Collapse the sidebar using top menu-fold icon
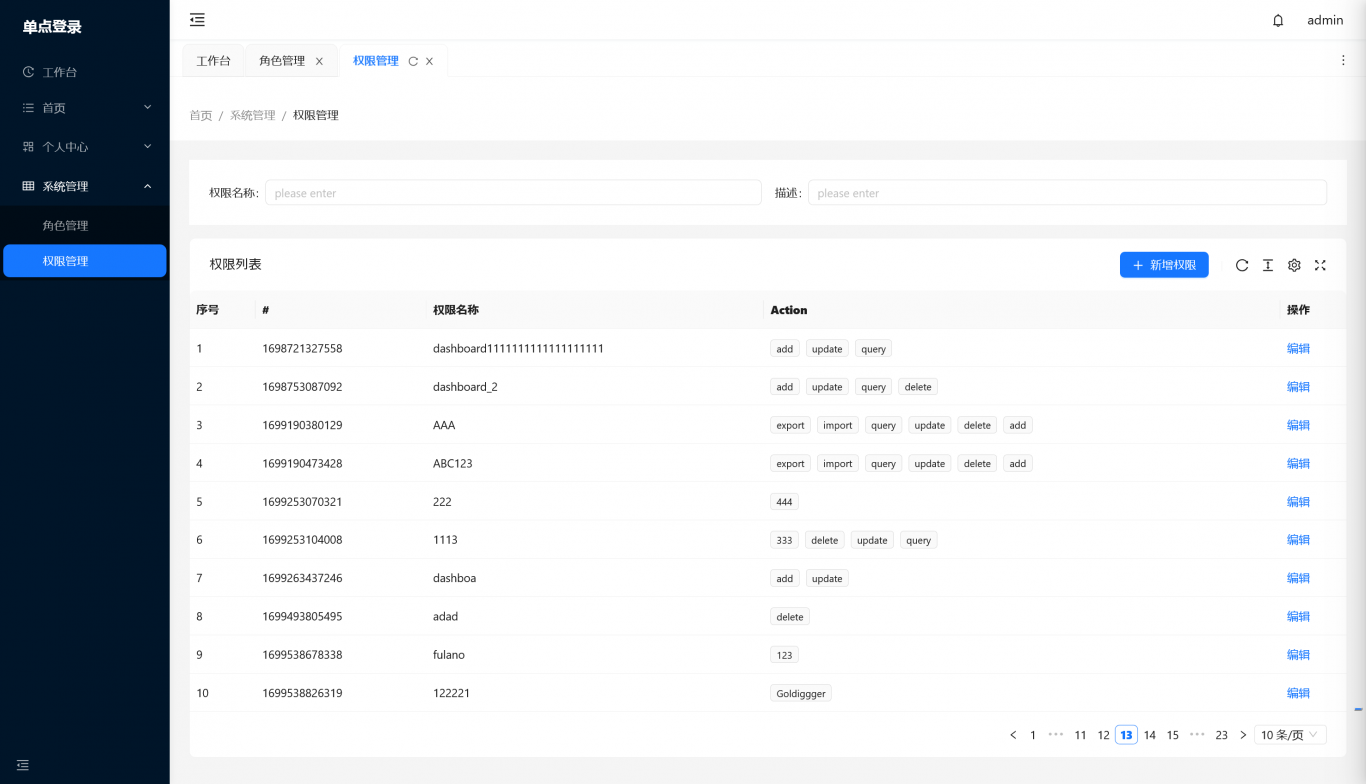 pos(197,20)
